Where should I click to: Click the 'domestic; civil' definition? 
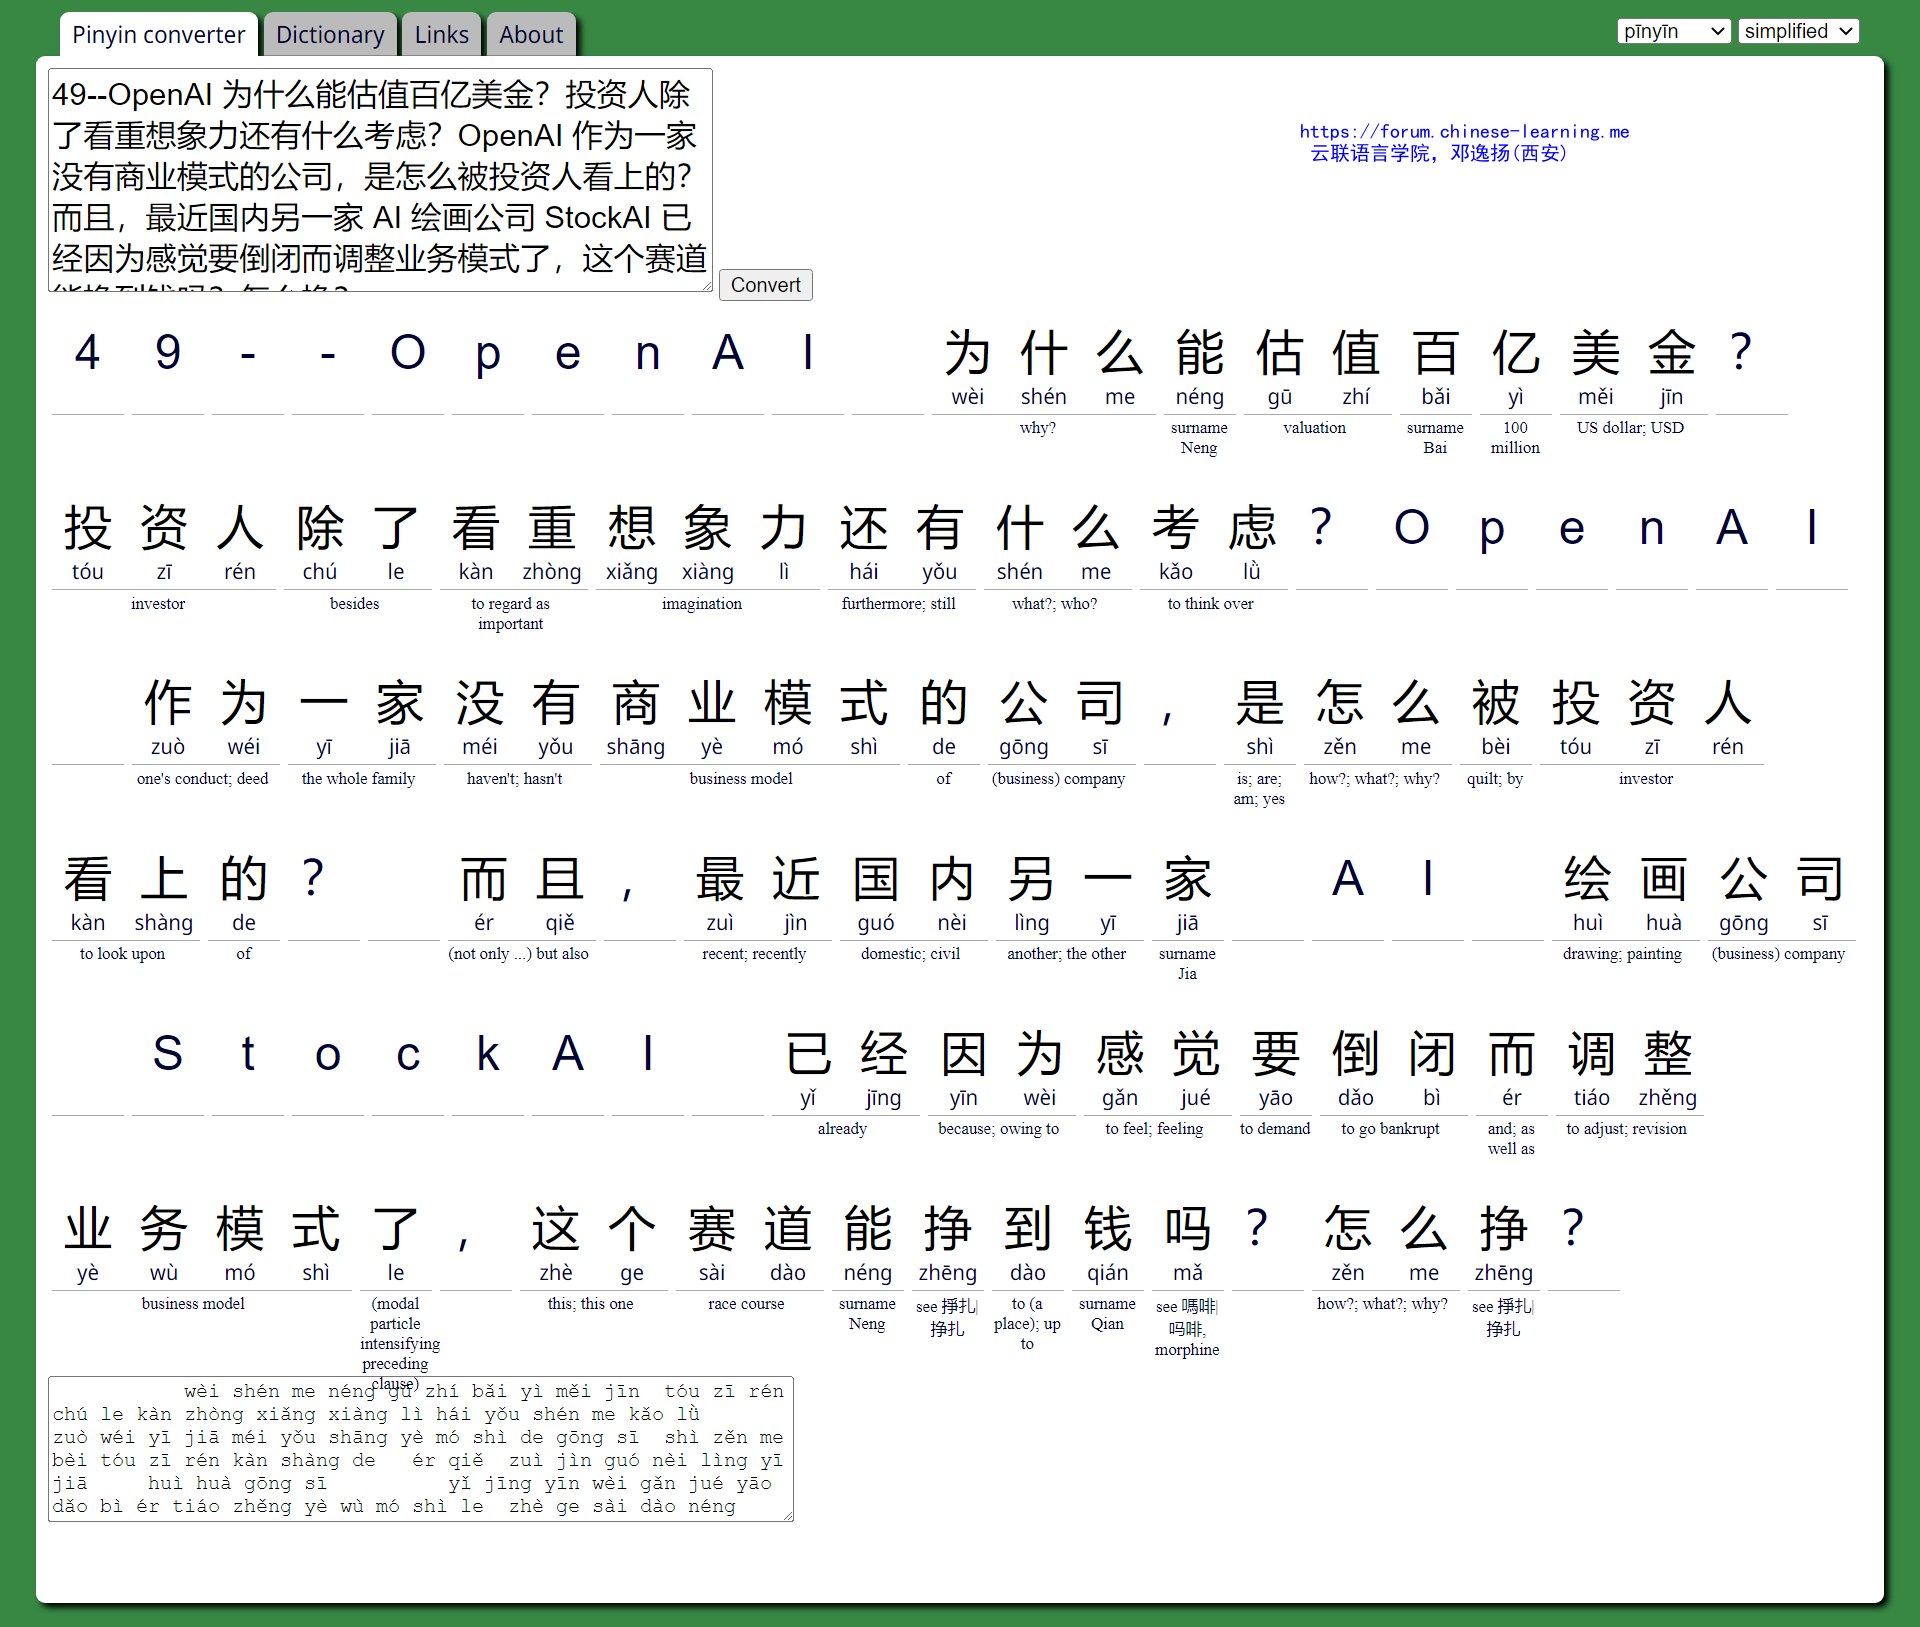(910, 954)
